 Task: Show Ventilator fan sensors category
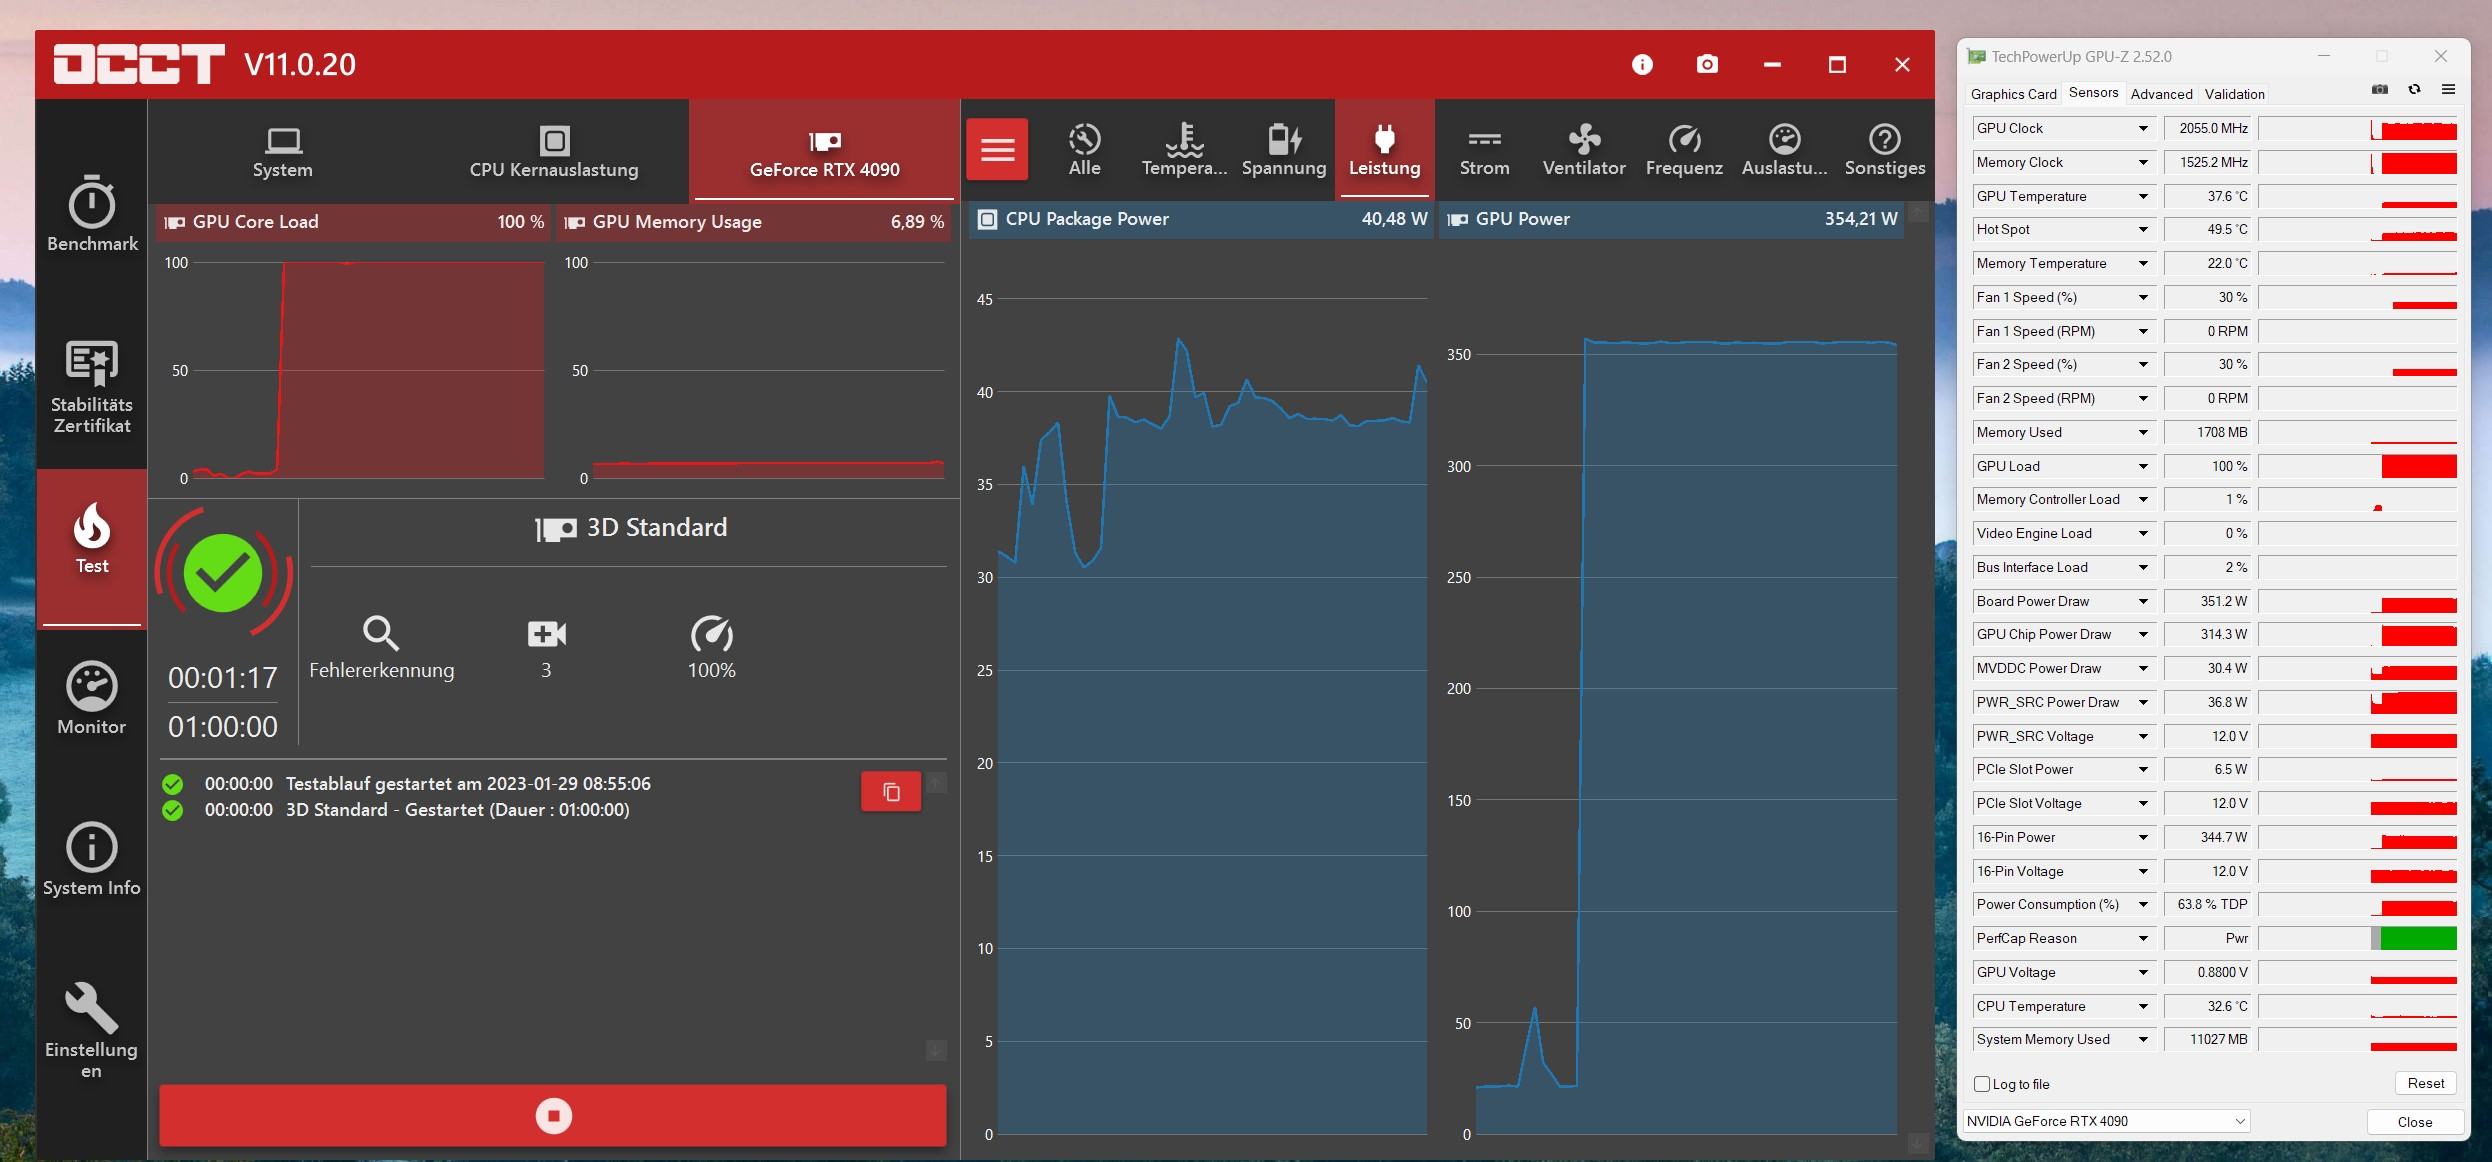(1584, 150)
